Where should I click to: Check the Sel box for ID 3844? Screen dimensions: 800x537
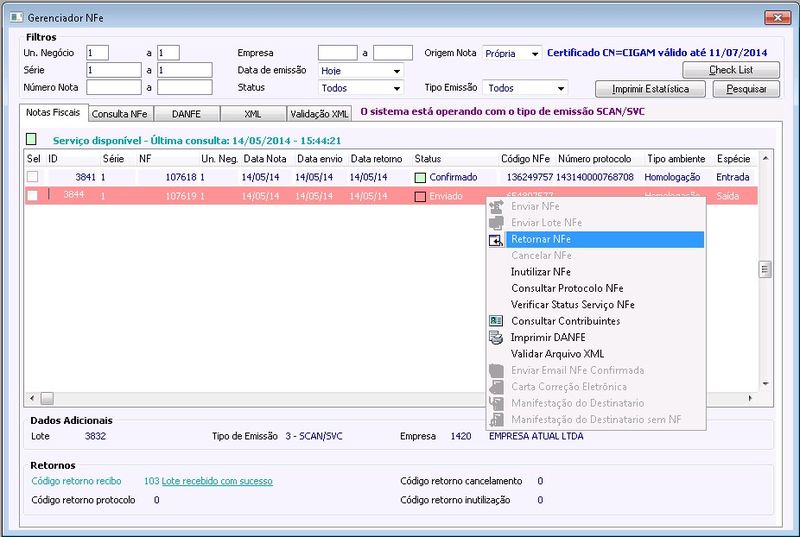[33, 196]
